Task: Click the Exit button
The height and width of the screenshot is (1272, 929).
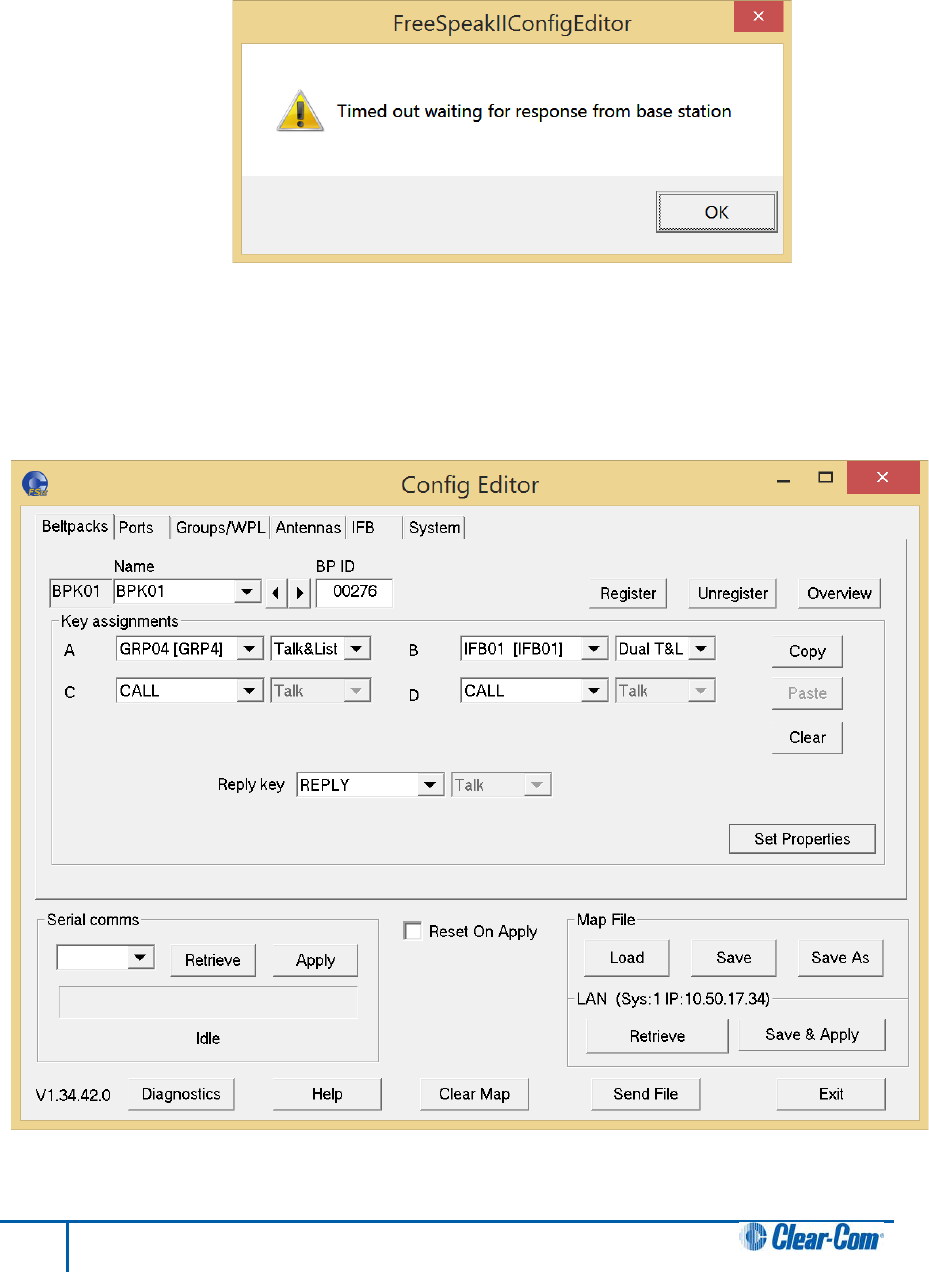Action: [831, 1094]
